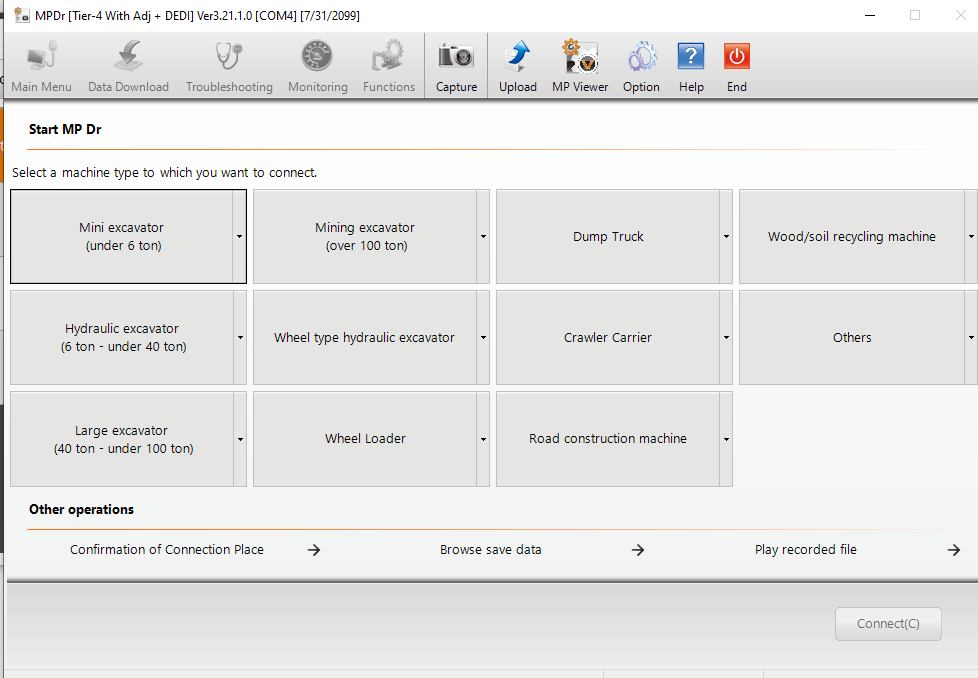978x678 pixels.
Task: Click the Help question mark icon
Action: pos(691,58)
